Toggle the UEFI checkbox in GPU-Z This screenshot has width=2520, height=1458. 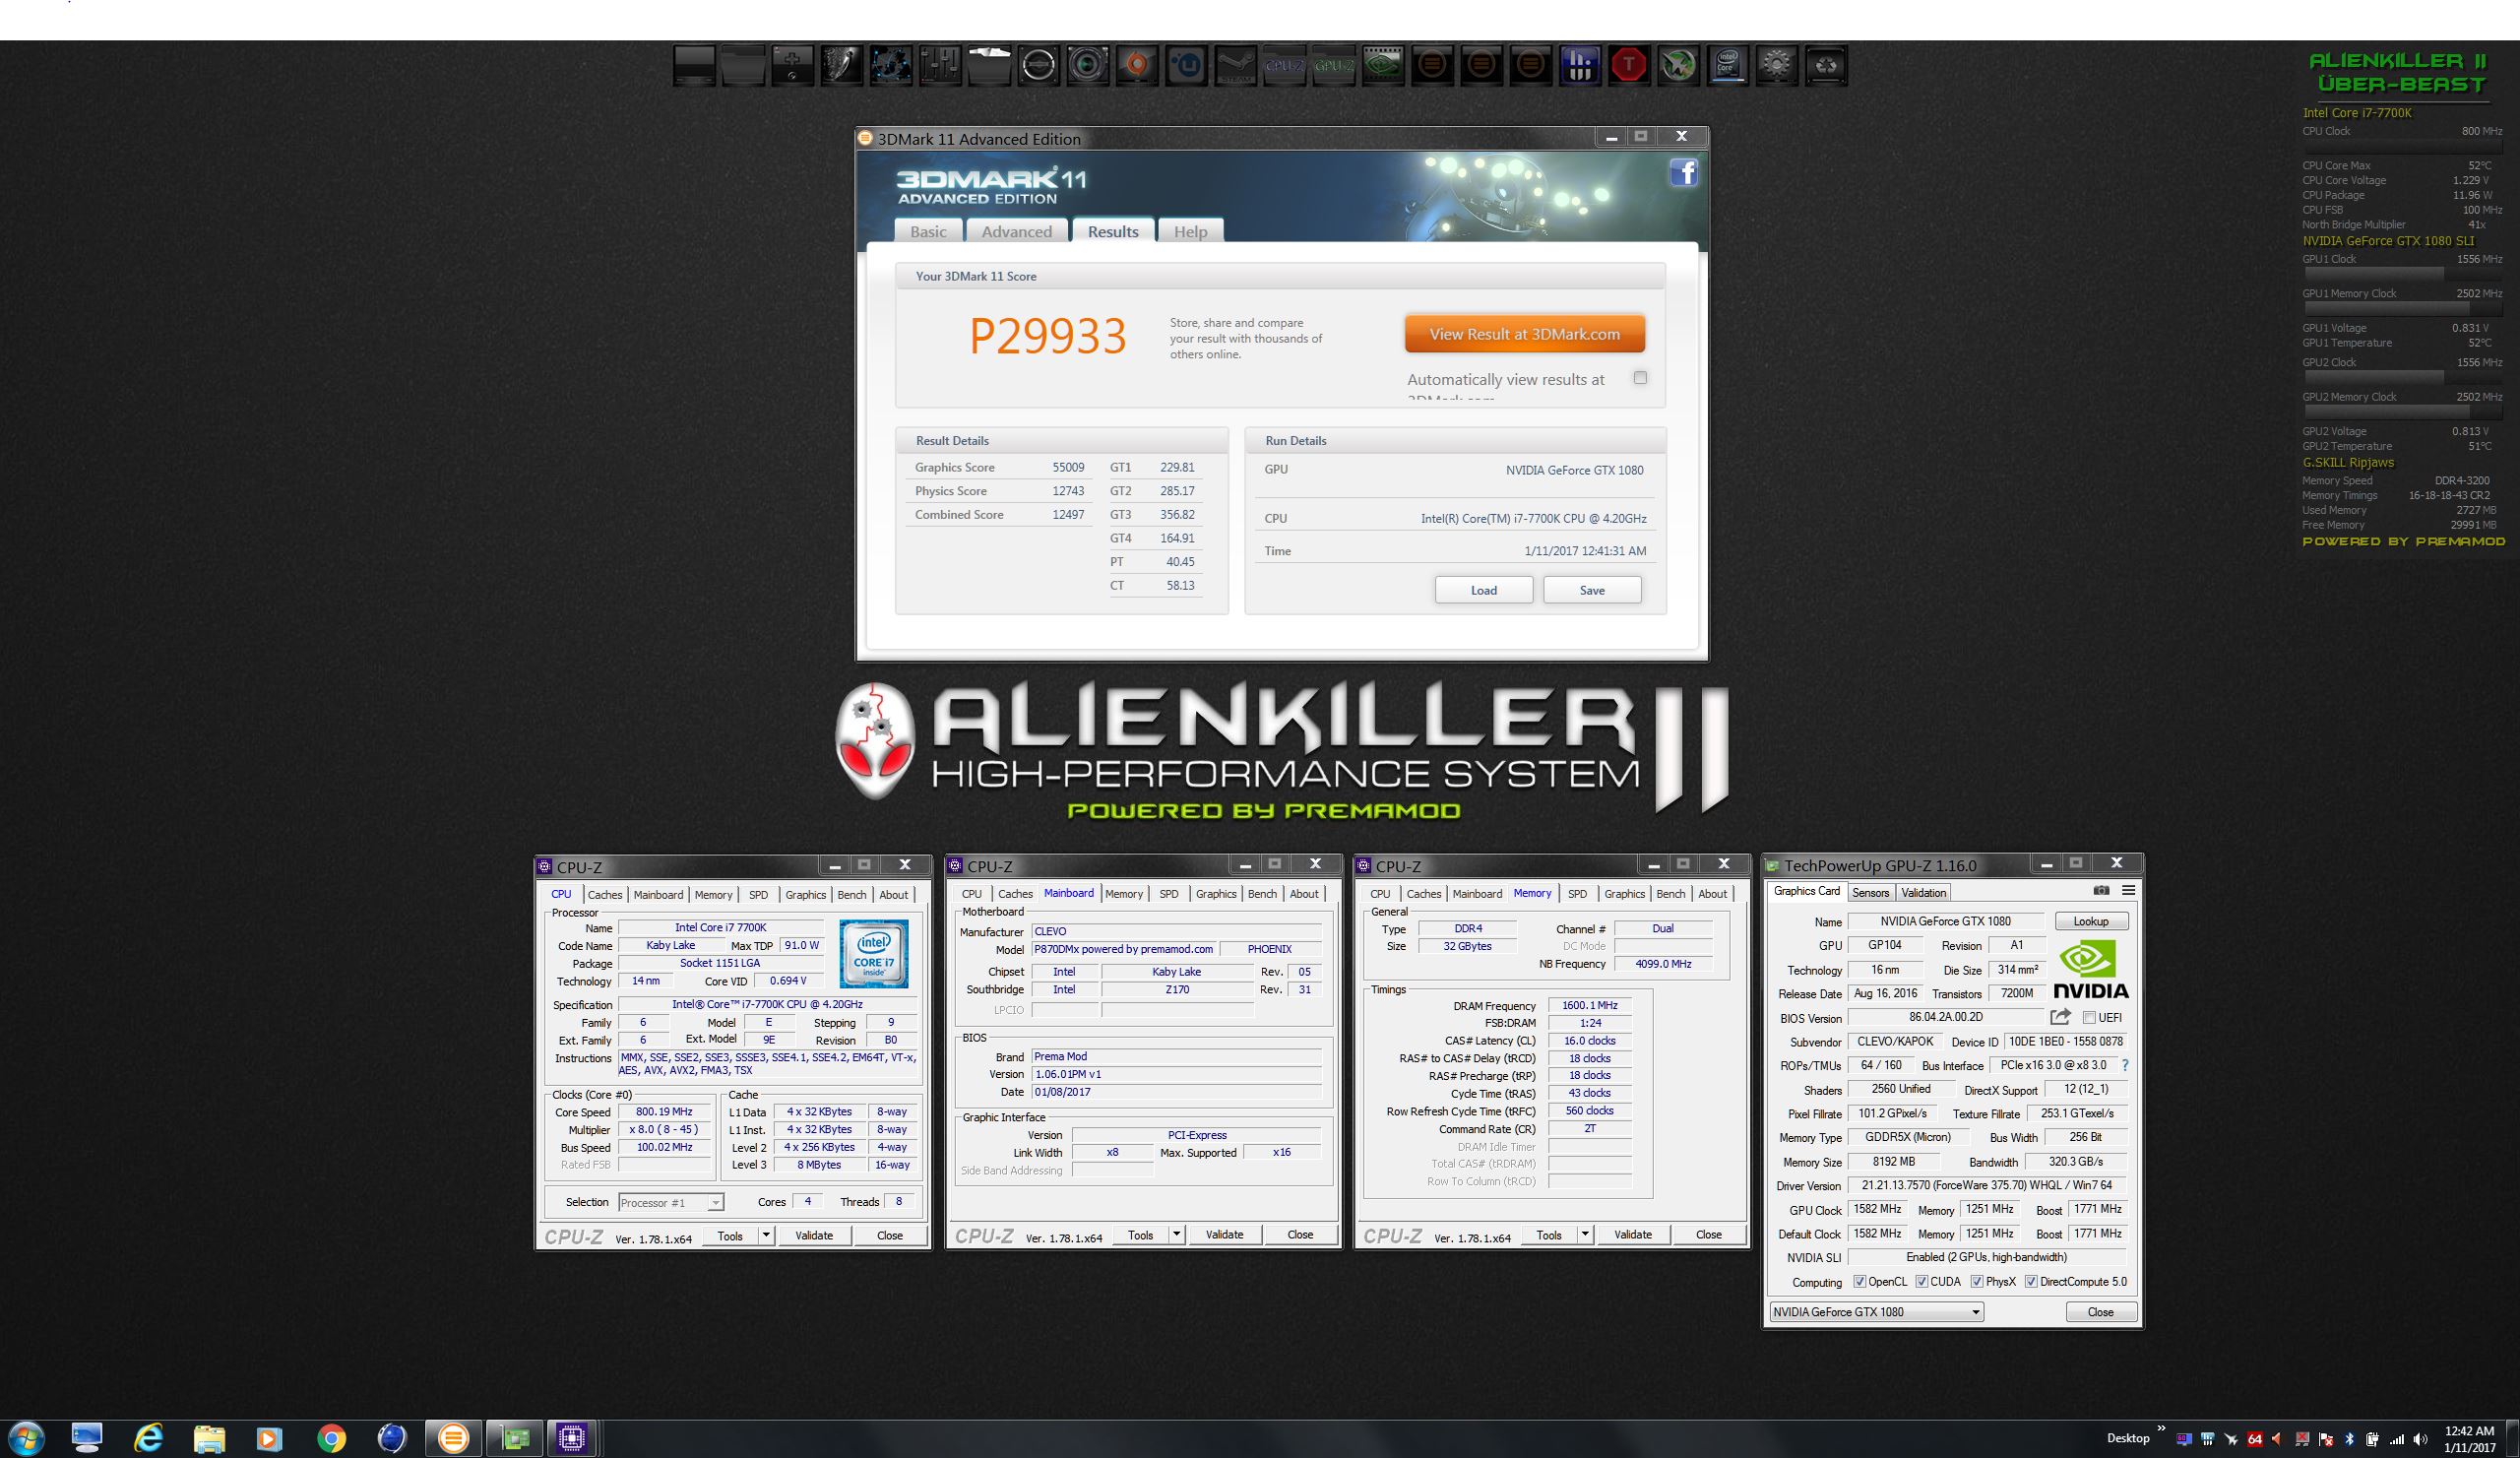pyautogui.click(x=2089, y=1018)
